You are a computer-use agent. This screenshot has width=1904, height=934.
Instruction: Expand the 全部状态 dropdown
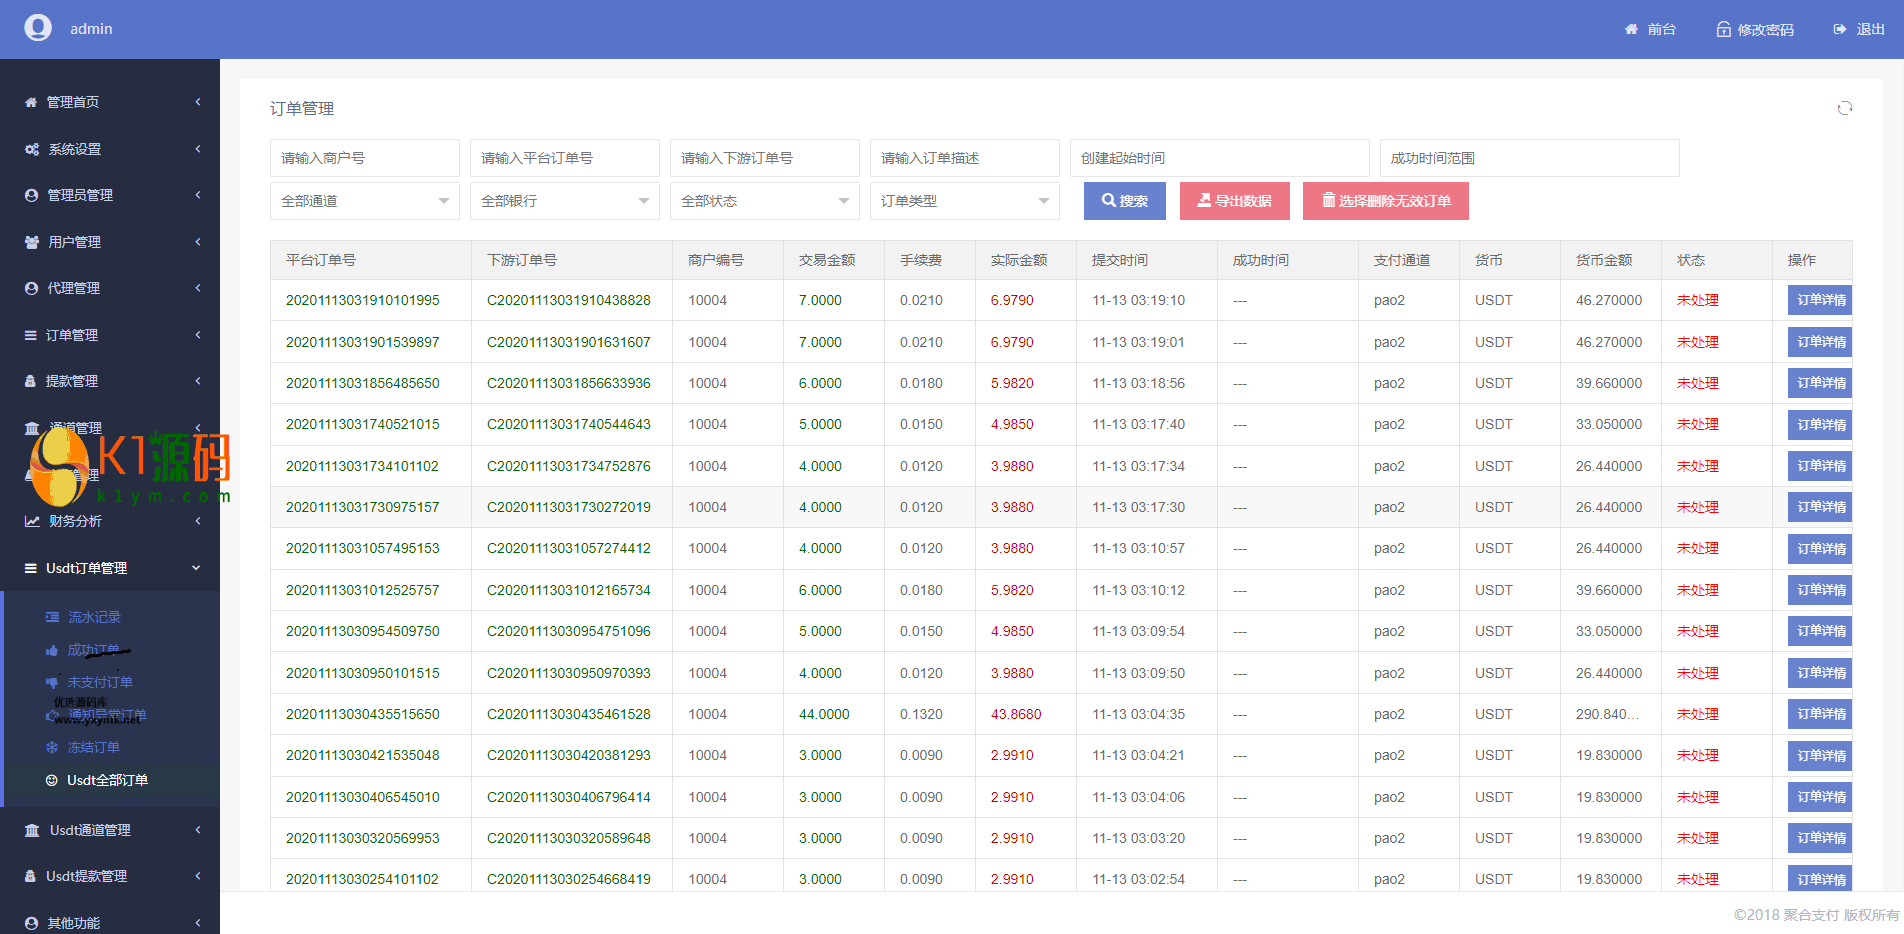pos(764,201)
